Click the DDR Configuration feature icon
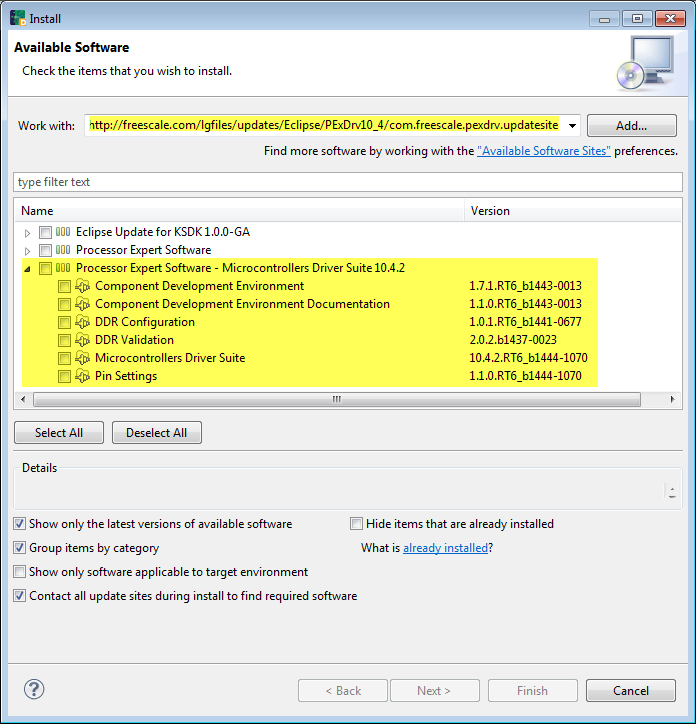 coord(83,322)
